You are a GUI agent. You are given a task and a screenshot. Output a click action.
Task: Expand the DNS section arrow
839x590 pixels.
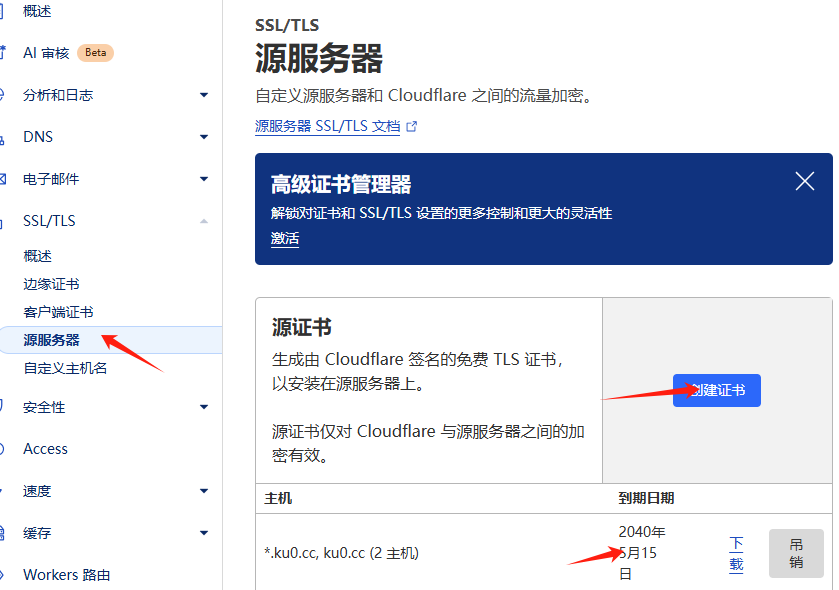204,137
